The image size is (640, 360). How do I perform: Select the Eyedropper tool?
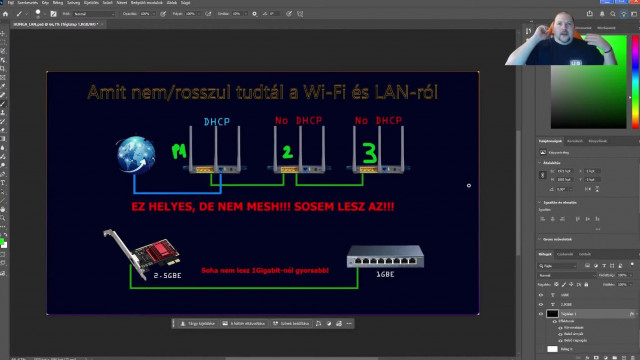tap(3, 86)
